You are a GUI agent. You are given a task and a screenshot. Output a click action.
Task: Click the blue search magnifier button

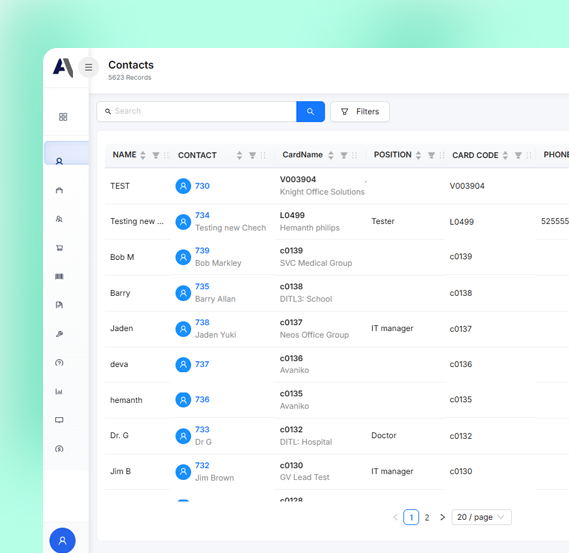(x=310, y=111)
